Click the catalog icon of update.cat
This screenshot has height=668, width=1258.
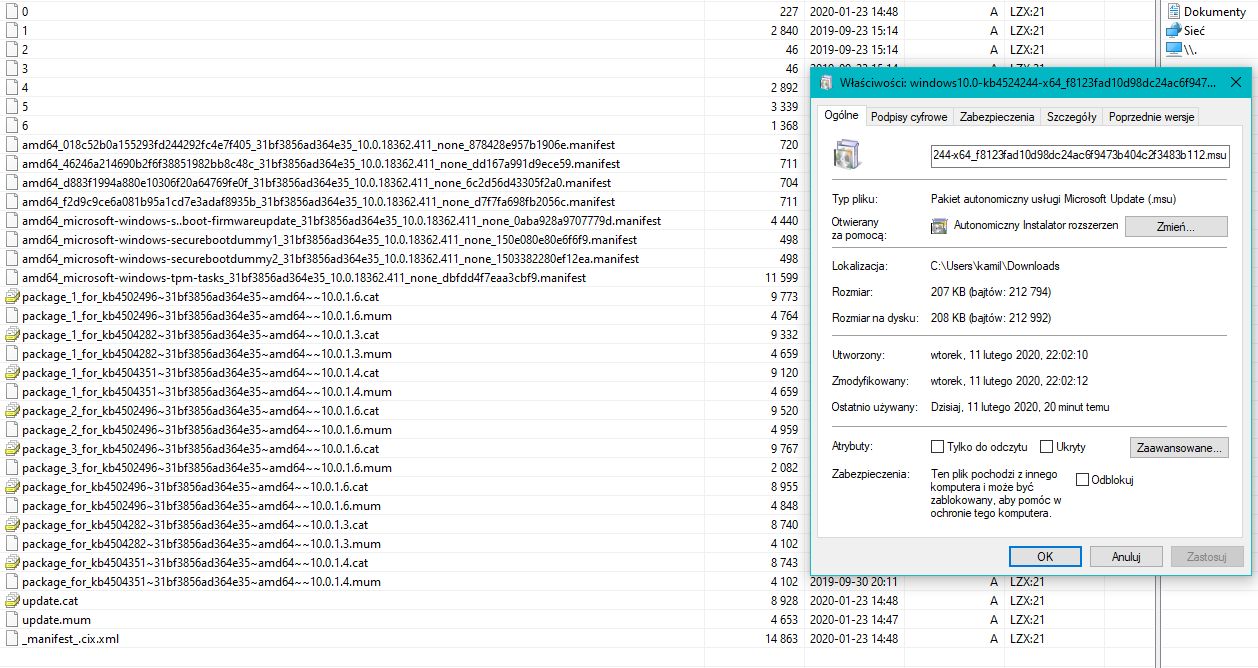(12, 600)
